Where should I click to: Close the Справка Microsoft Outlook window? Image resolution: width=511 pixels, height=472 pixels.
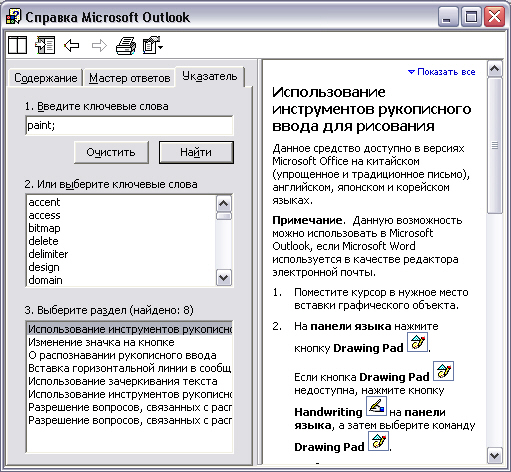pos(494,17)
